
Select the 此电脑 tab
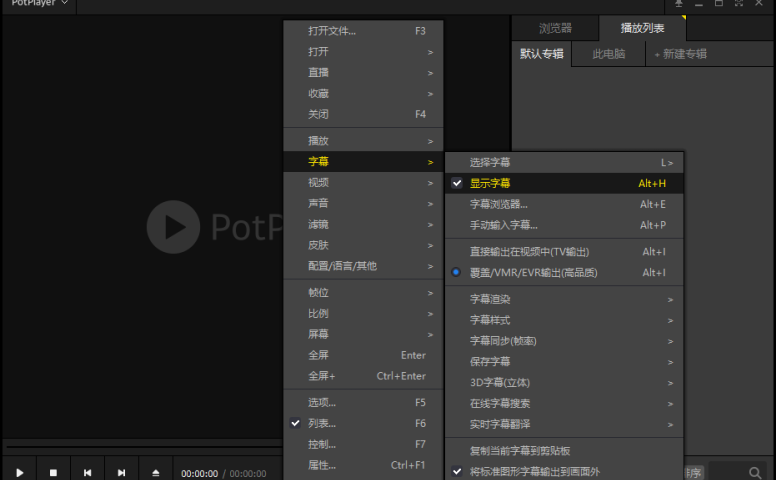point(609,54)
